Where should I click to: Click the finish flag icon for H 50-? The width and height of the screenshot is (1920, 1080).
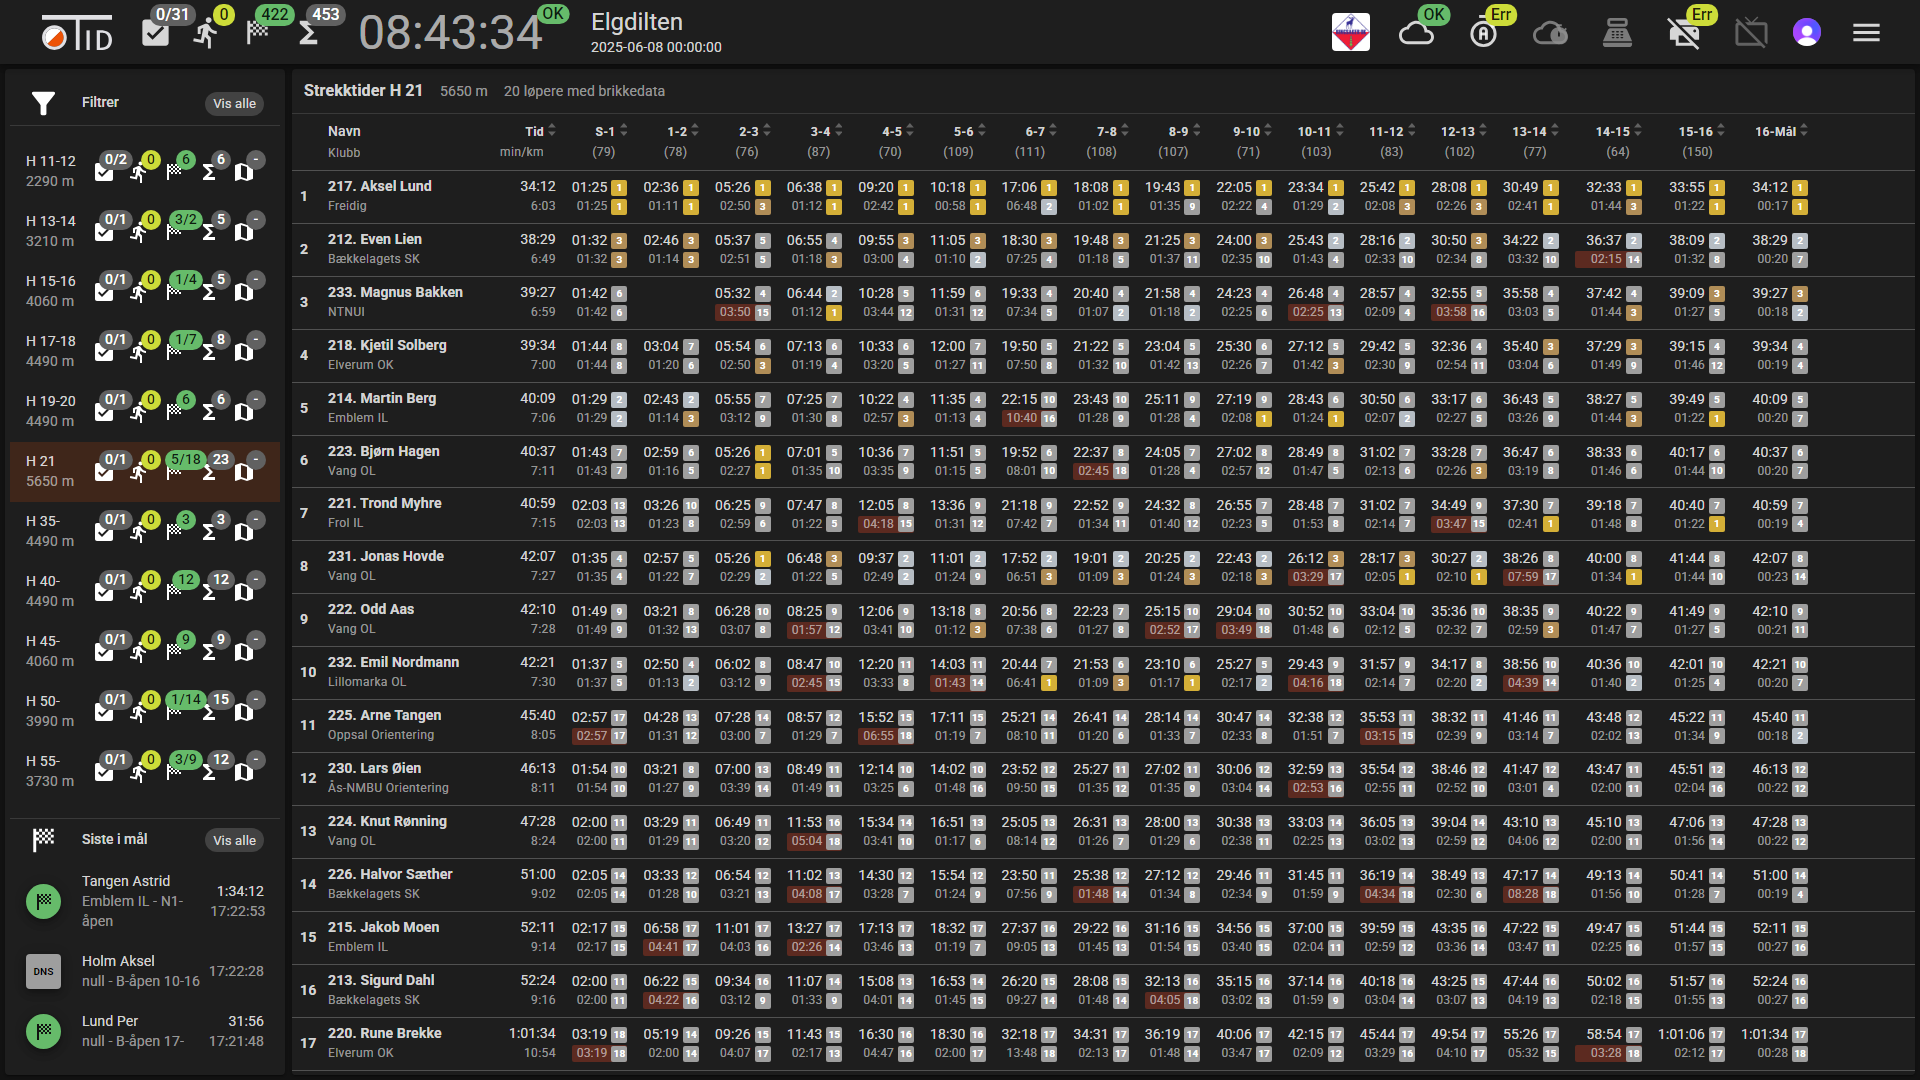pos(174,712)
